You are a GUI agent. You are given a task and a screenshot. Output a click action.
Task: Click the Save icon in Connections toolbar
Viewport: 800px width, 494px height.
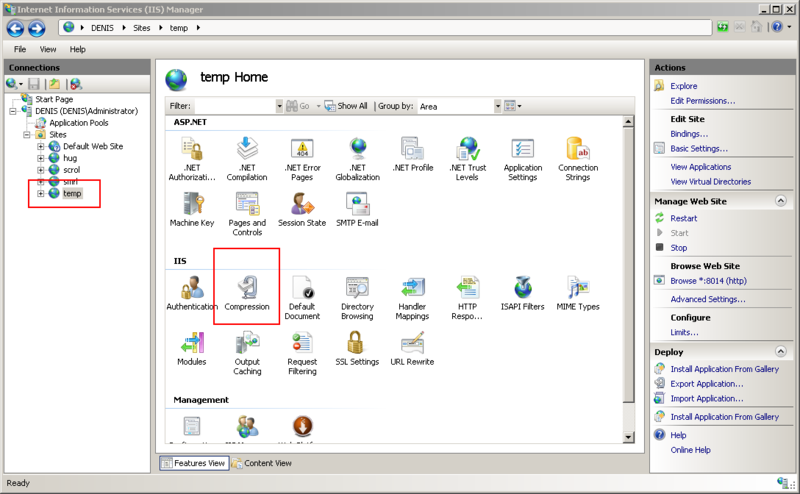34,84
